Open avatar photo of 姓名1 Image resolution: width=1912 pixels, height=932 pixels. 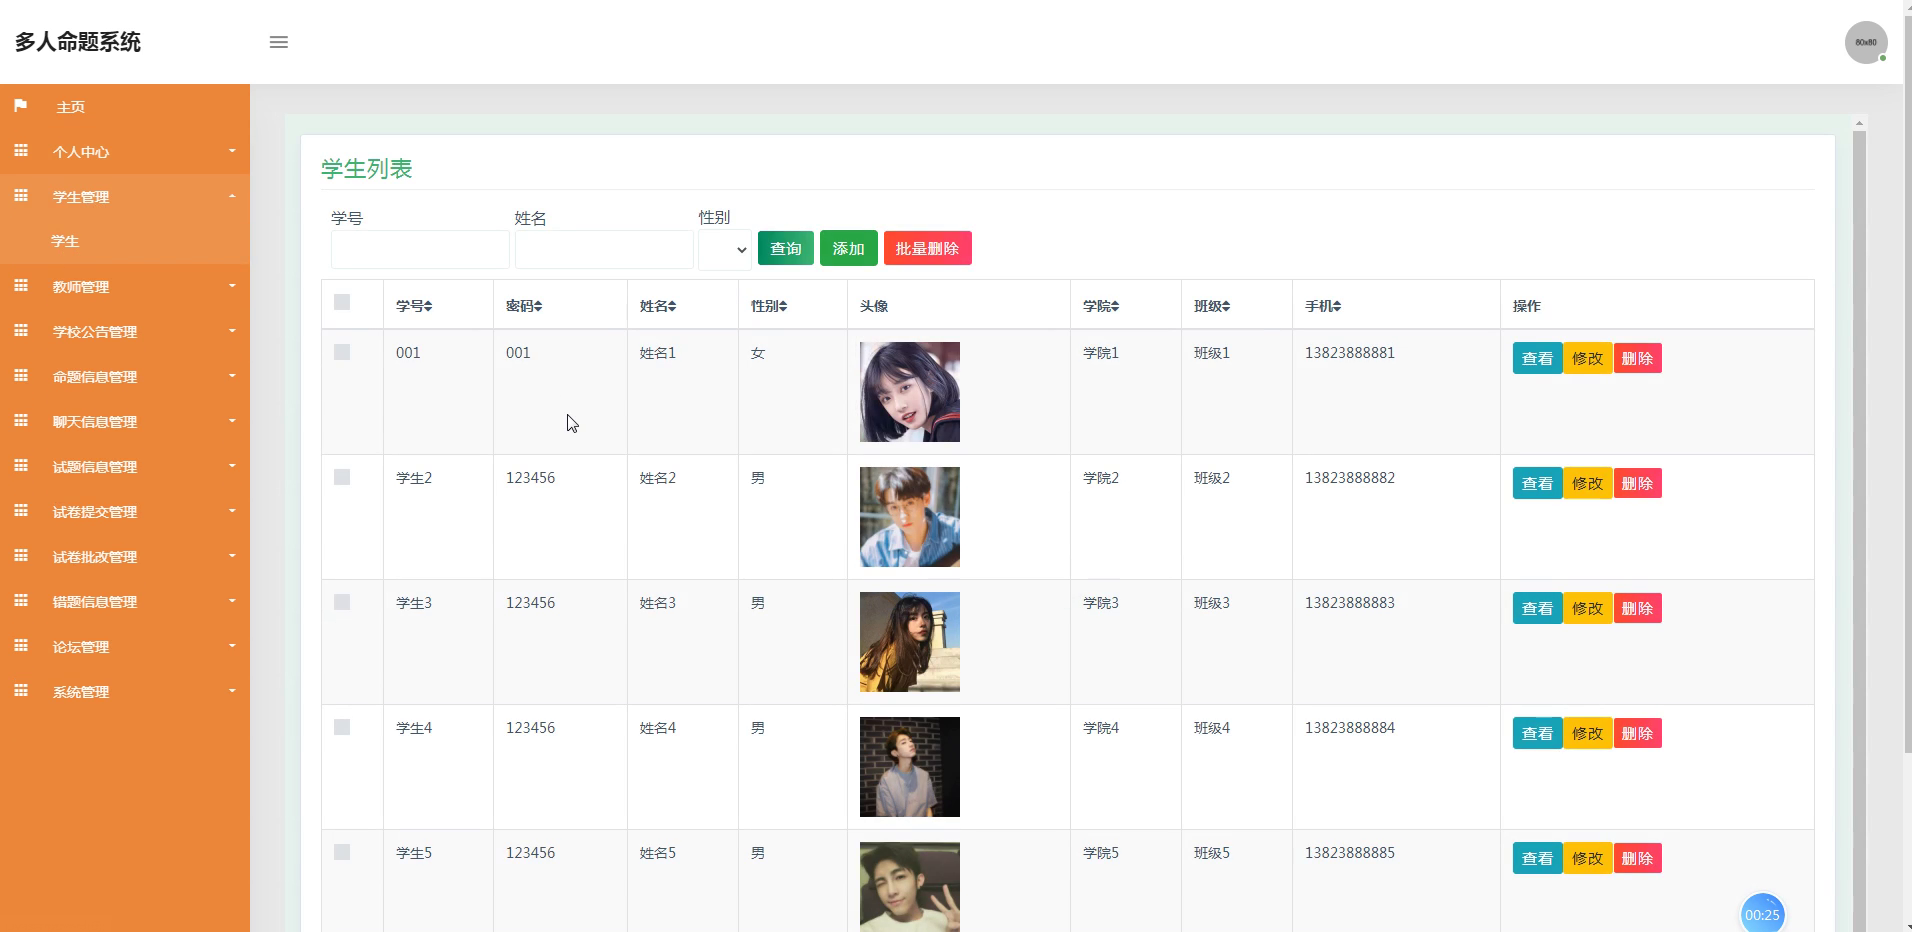[910, 392]
